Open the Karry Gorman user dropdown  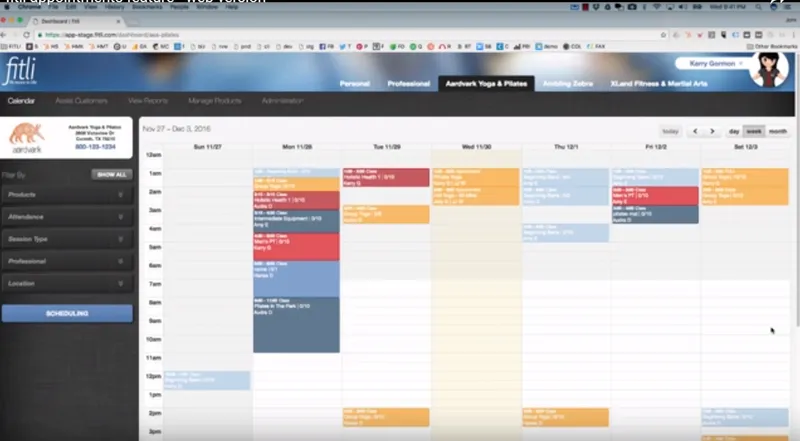712,63
